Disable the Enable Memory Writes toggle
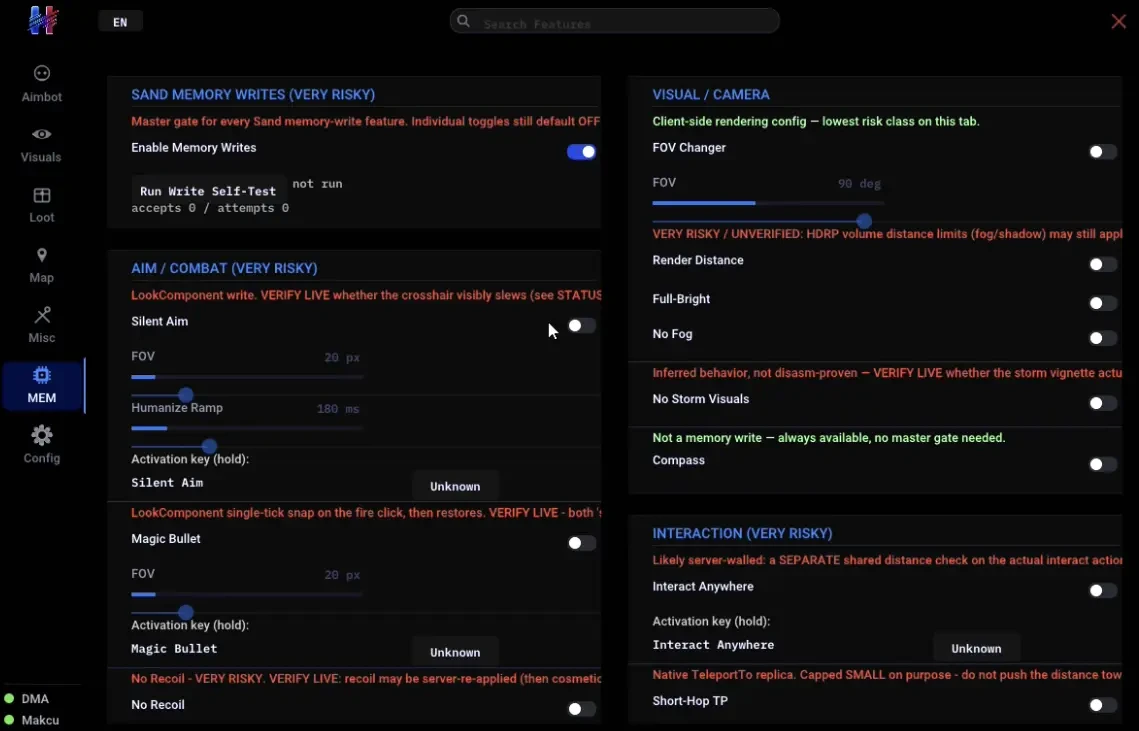This screenshot has width=1139, height=731. click(581, 151)
